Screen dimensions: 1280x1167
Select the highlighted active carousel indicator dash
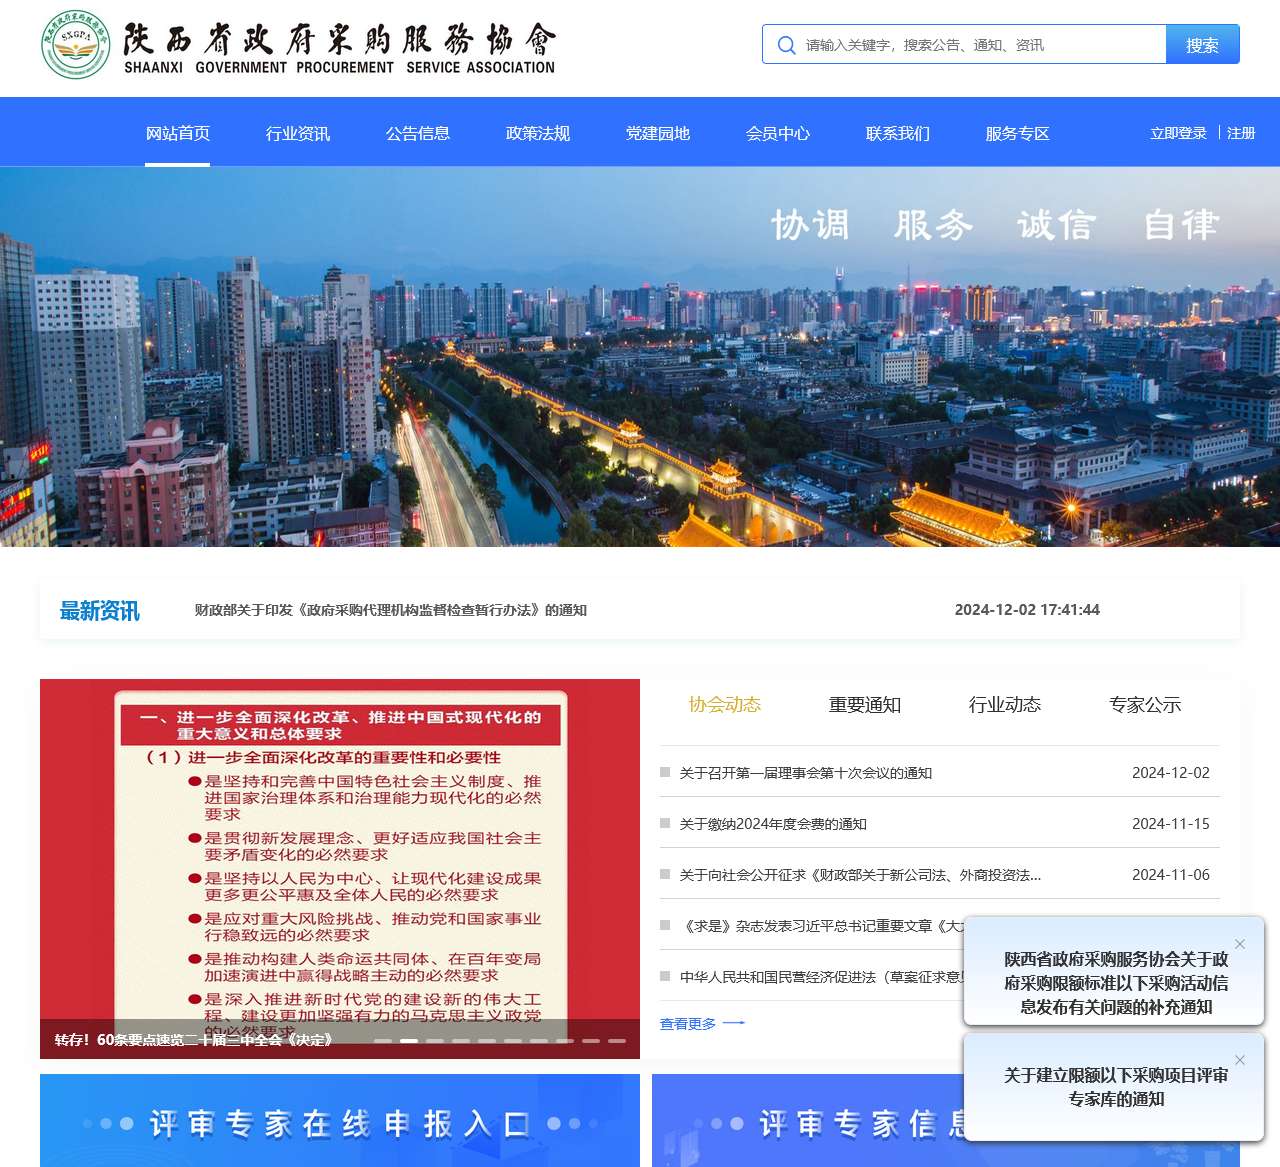coord(409,1041)
